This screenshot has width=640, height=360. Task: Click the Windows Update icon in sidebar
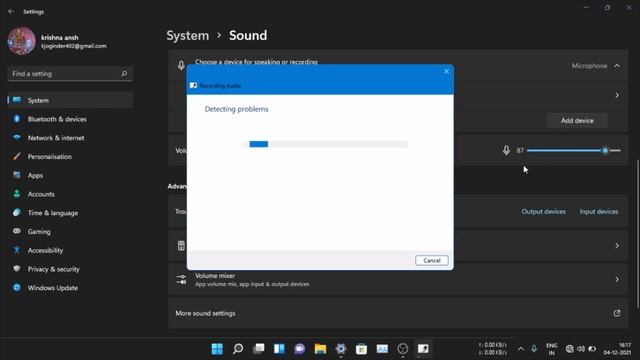pos(17,287)
